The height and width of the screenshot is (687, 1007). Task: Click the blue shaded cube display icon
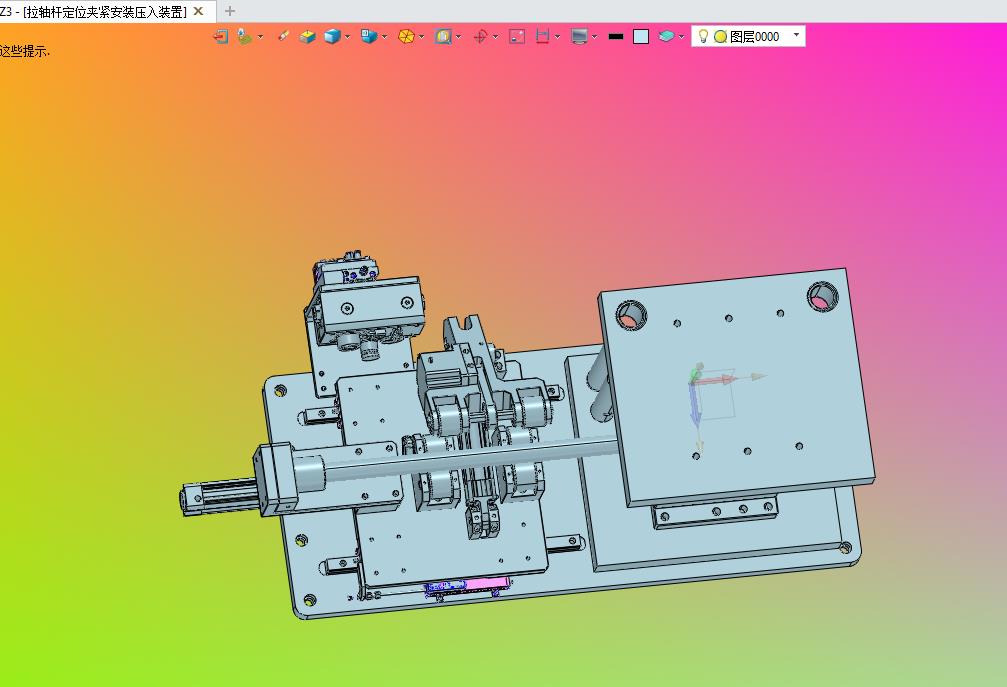click(x=331, y=37)
